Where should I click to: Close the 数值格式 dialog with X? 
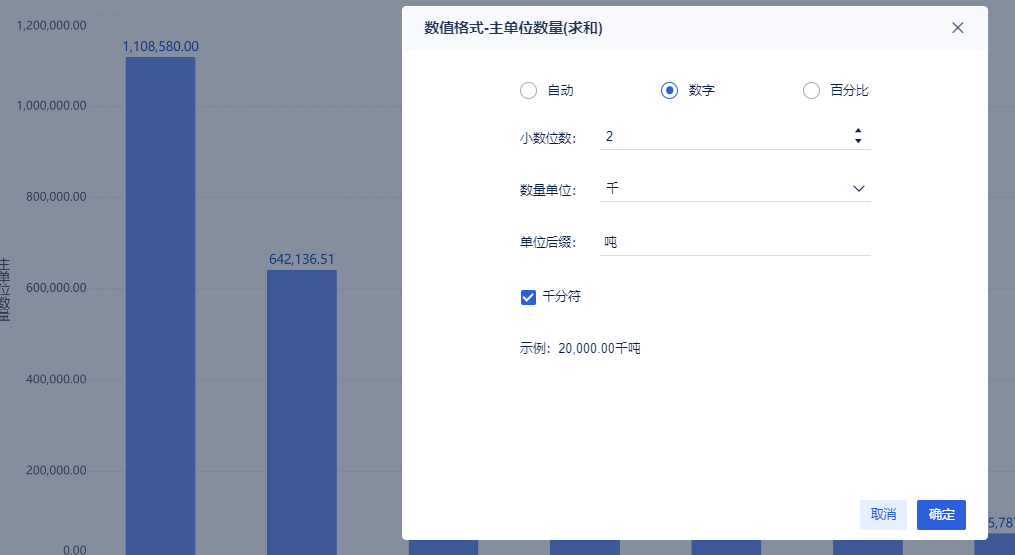pyautogui.click(x=957, y=28)
